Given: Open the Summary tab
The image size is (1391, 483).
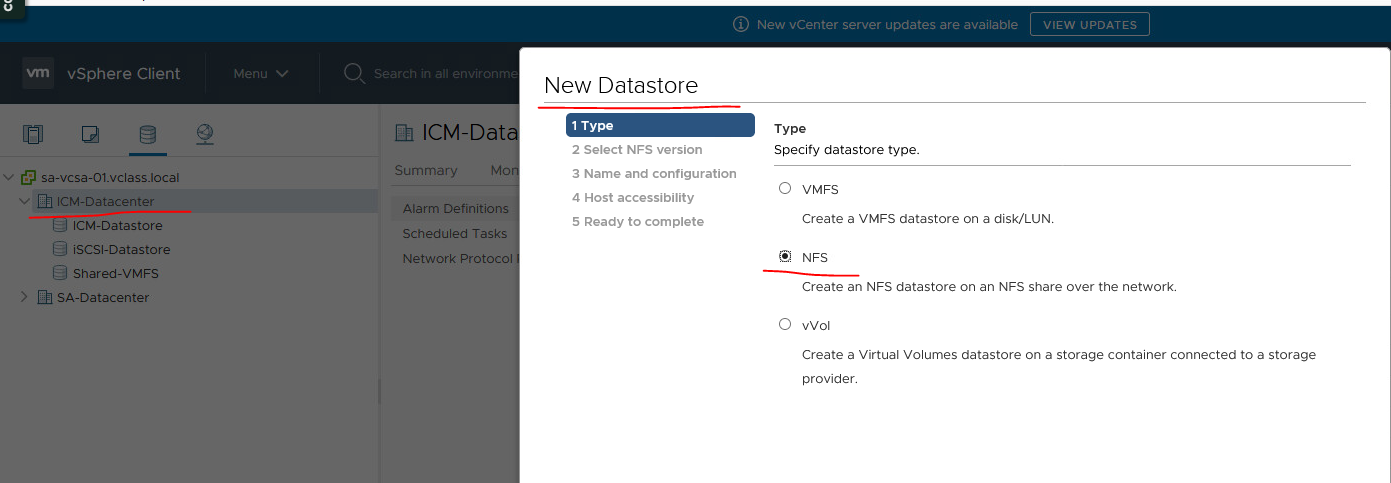Looking at the screenshot, I should 426,171.
